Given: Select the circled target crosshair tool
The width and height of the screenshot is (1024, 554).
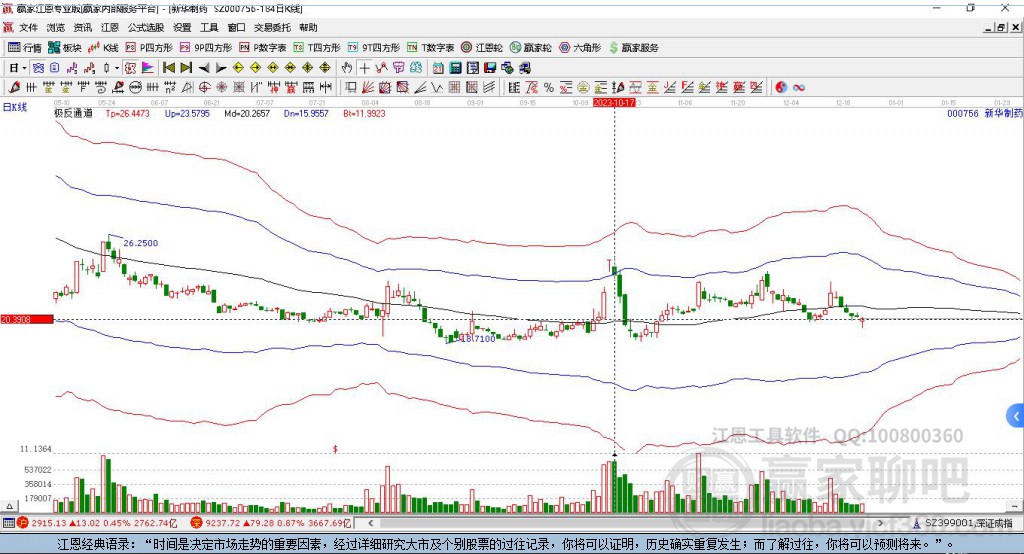Looking at the screenshot, I should point(204,87).
